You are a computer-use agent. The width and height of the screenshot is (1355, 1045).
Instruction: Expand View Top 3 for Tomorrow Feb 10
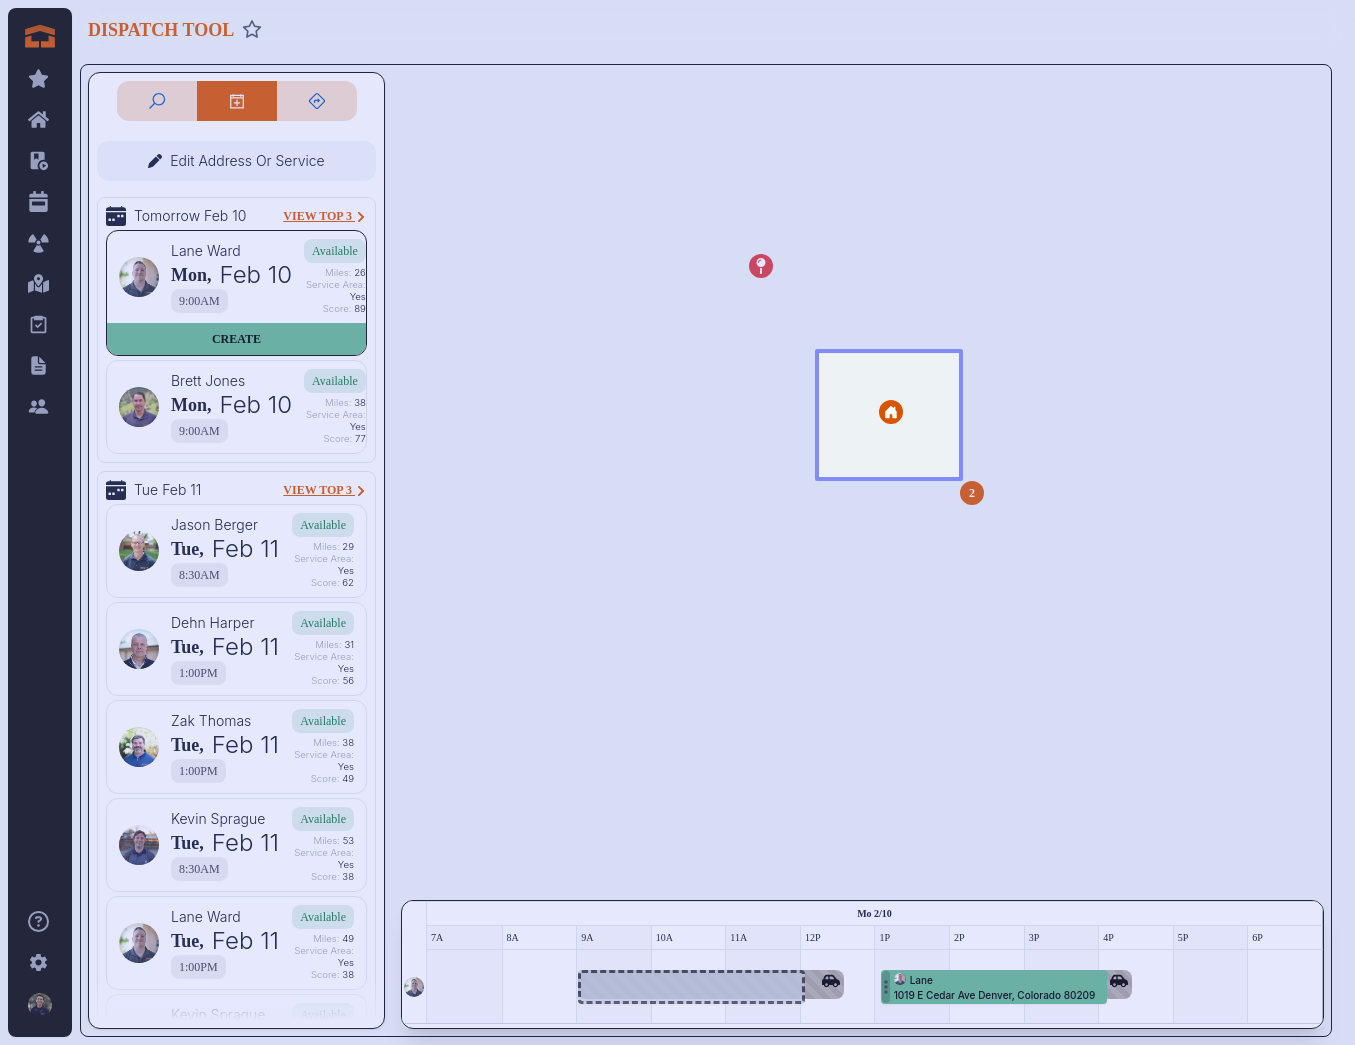click(323, 216)
